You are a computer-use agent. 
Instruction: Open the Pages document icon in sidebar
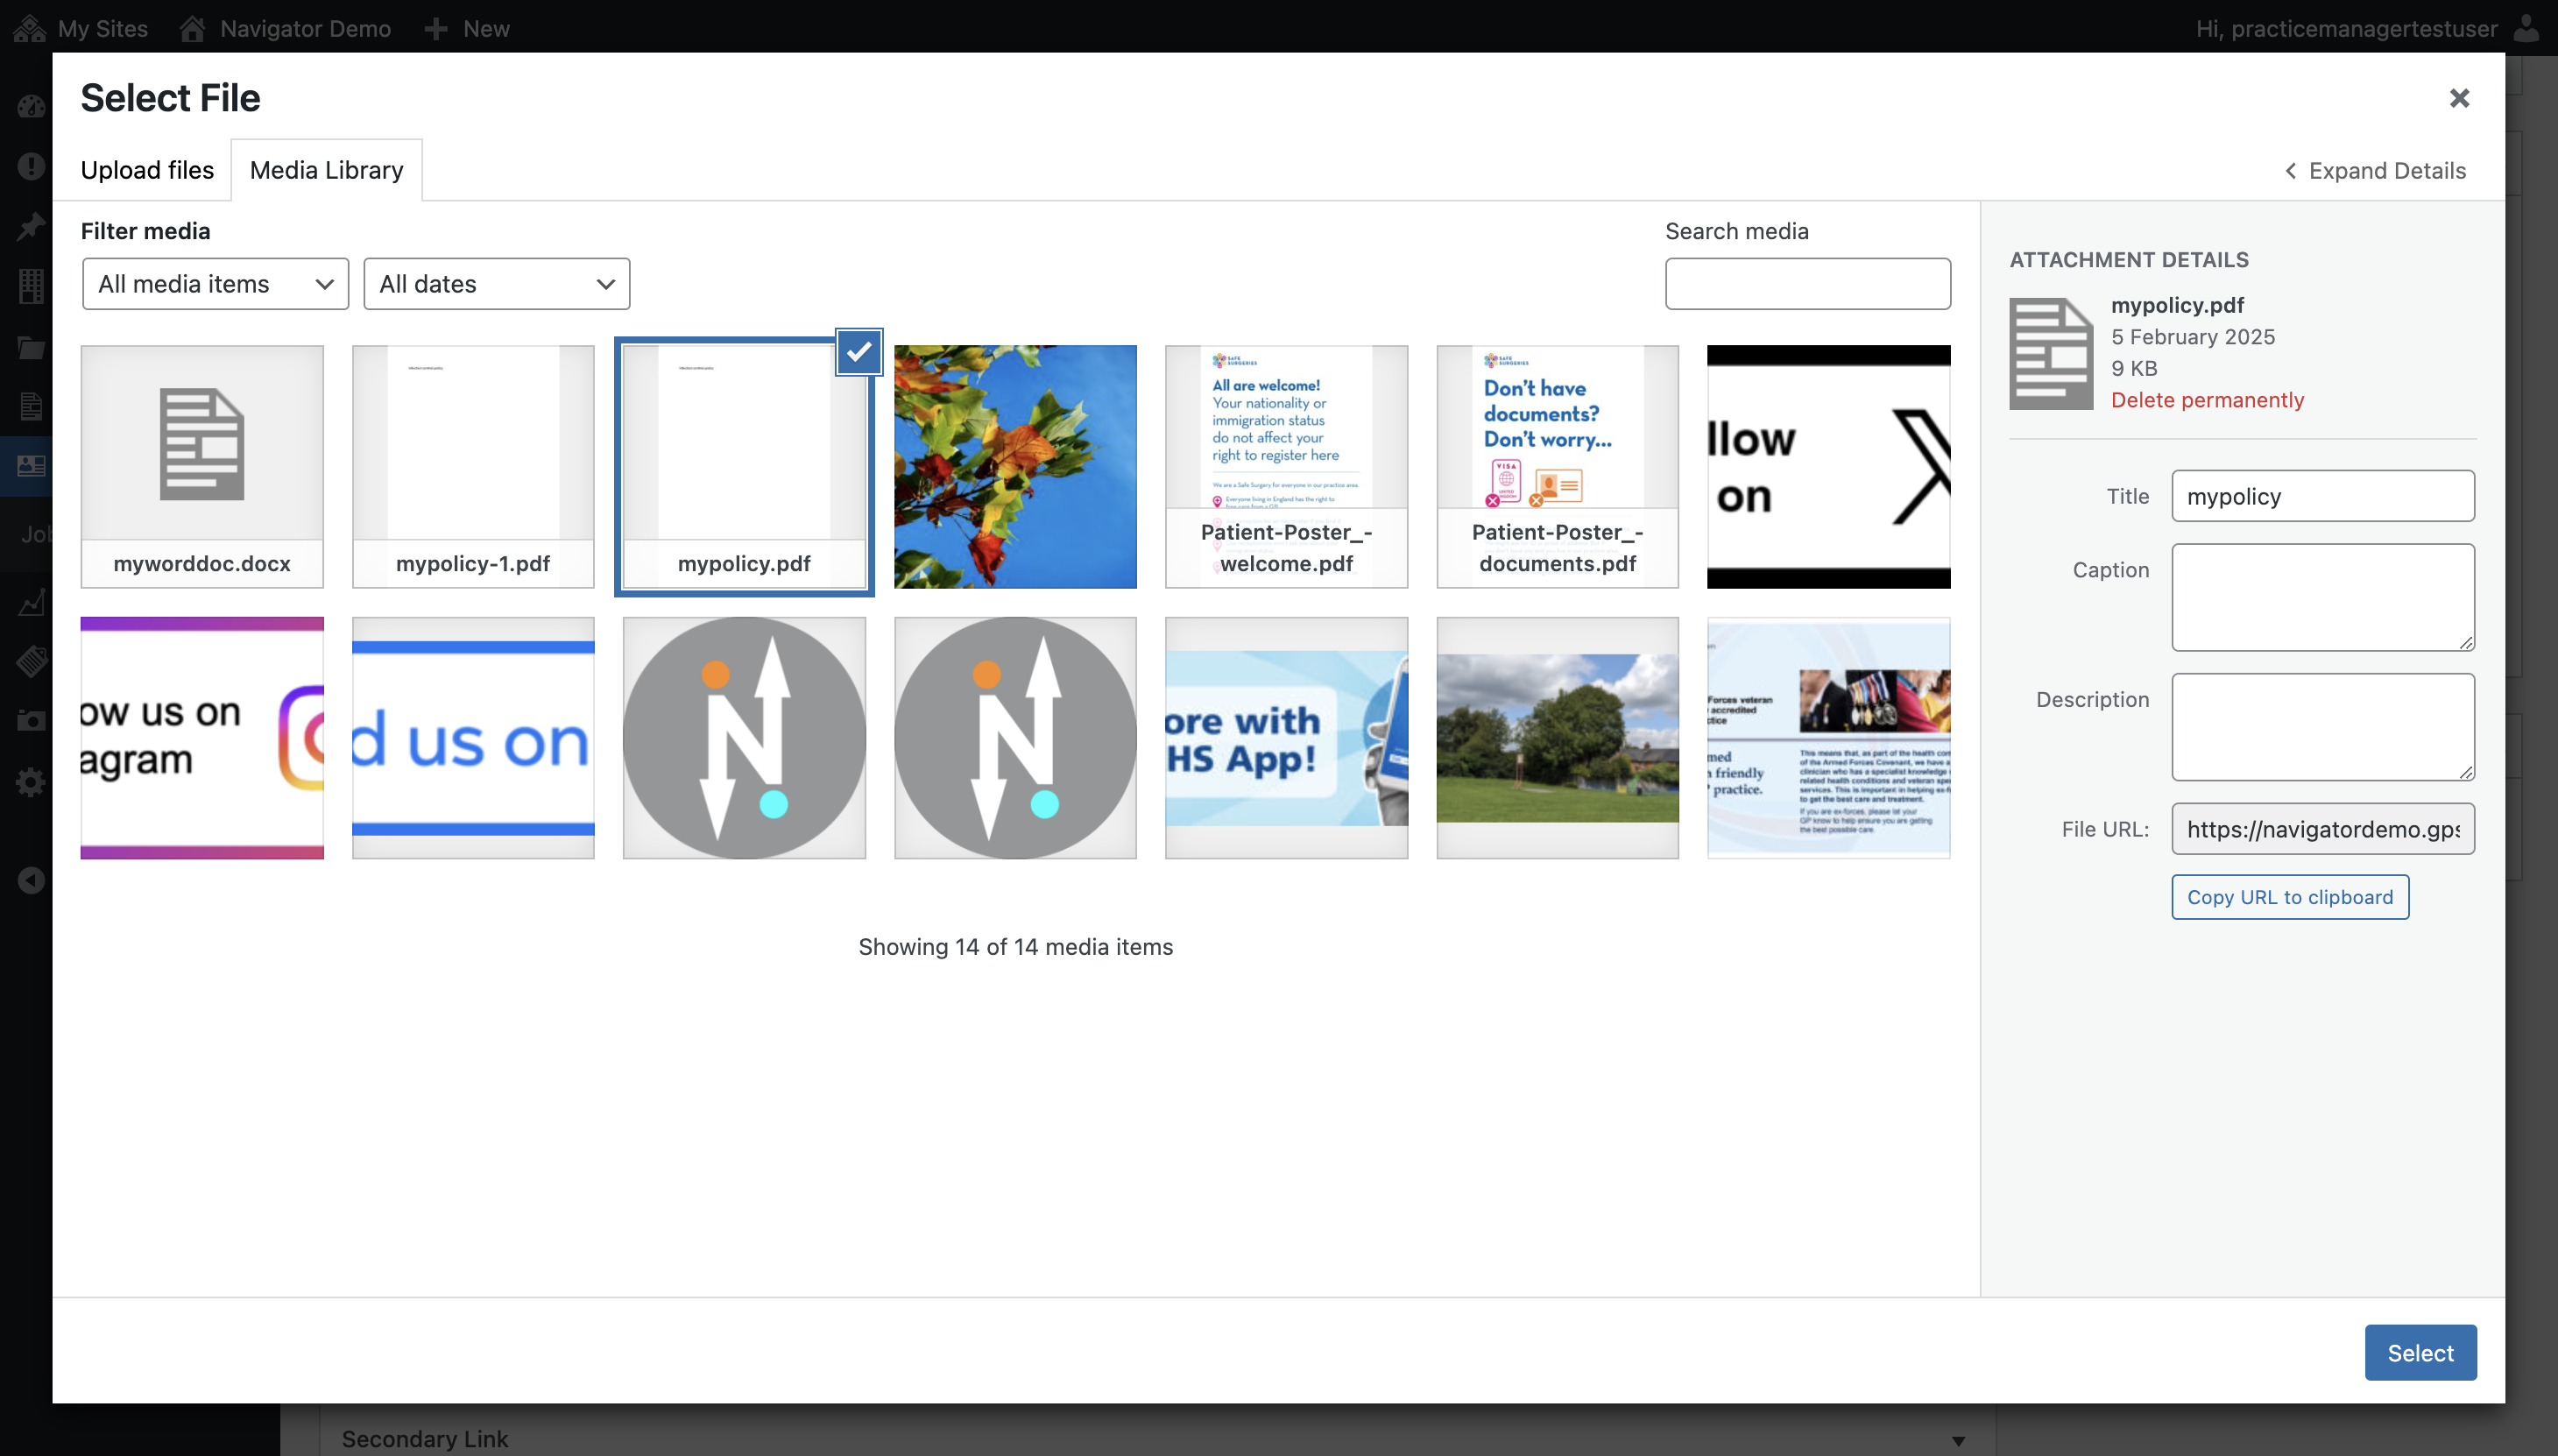click(x=31, y=407)
